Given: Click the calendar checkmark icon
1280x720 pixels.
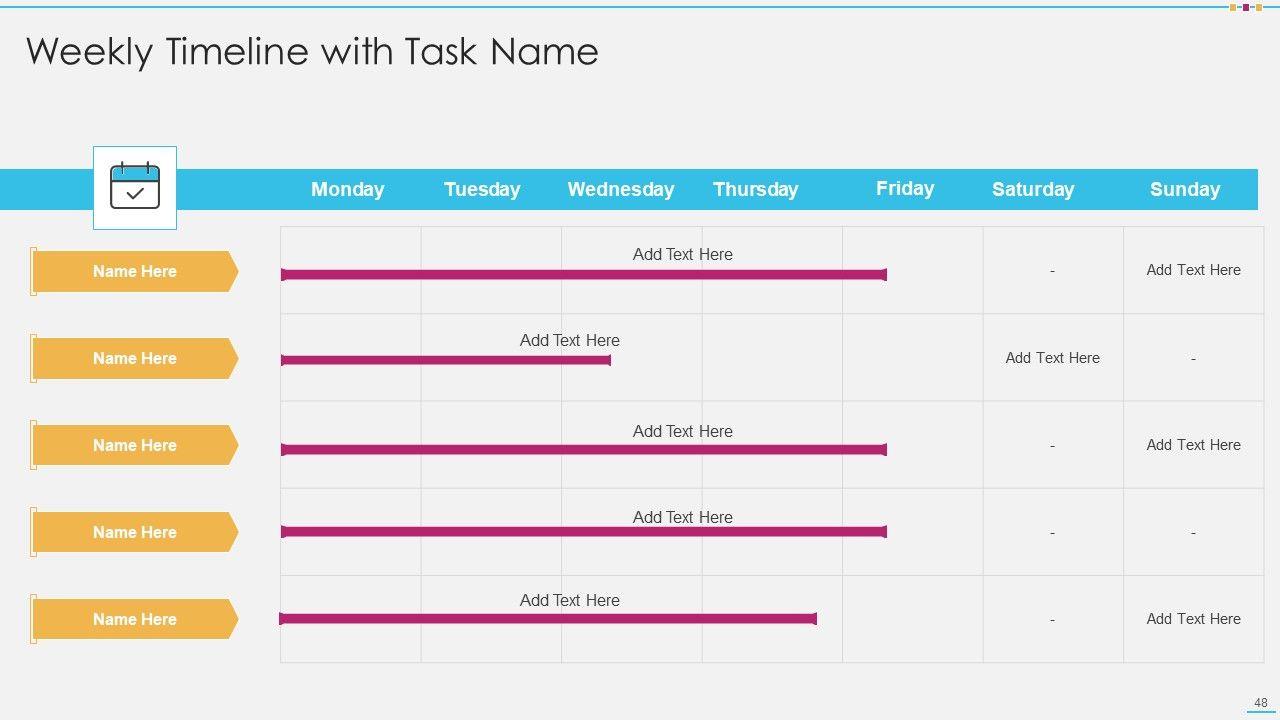Looking at the screenshot, I should [135, 187].
